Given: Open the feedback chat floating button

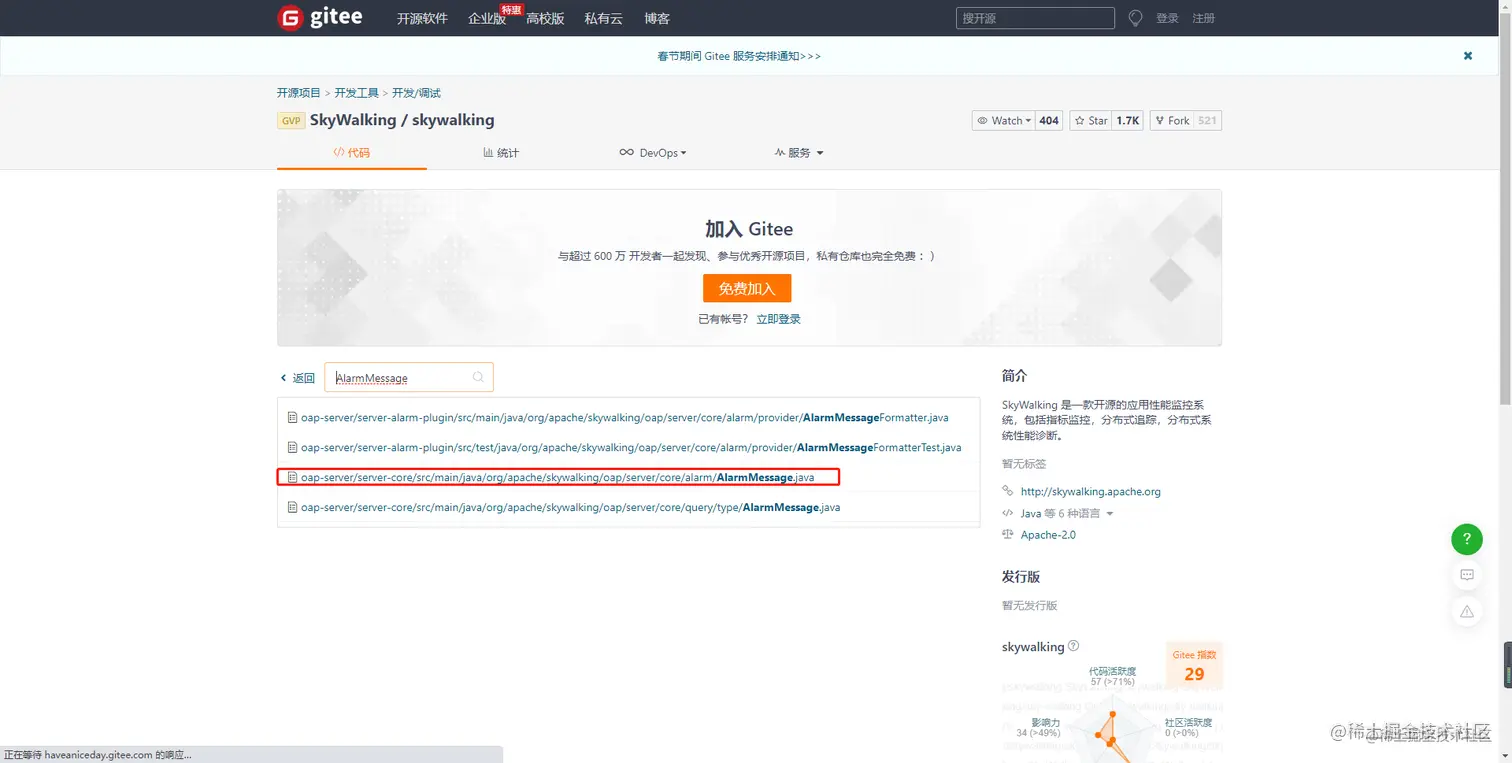Looking at the screenshot, I should pyautogui.click(x=1467, y=575).
